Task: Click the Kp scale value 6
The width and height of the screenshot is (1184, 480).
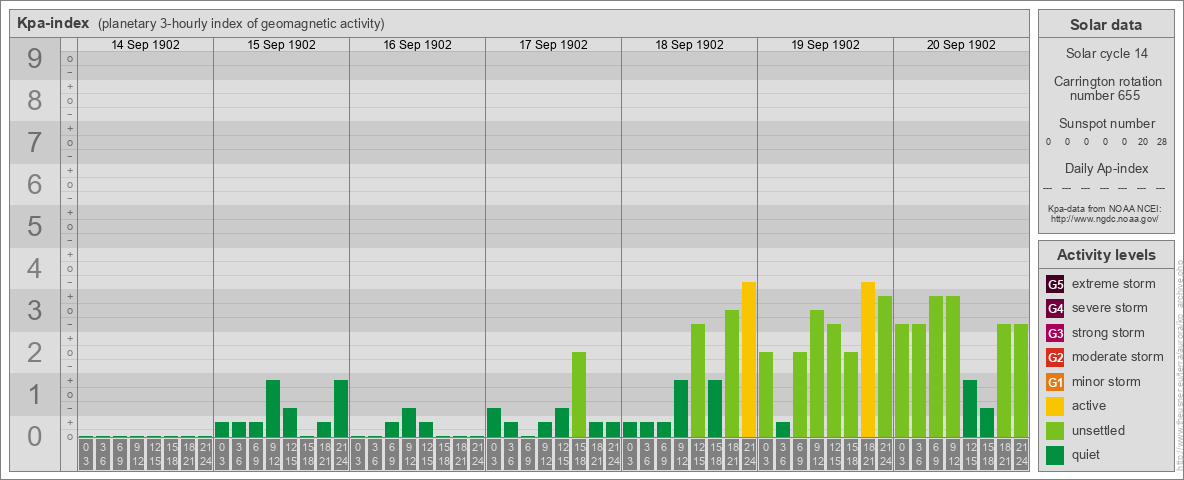Action: pyautogui.click(x=35, y=184)
